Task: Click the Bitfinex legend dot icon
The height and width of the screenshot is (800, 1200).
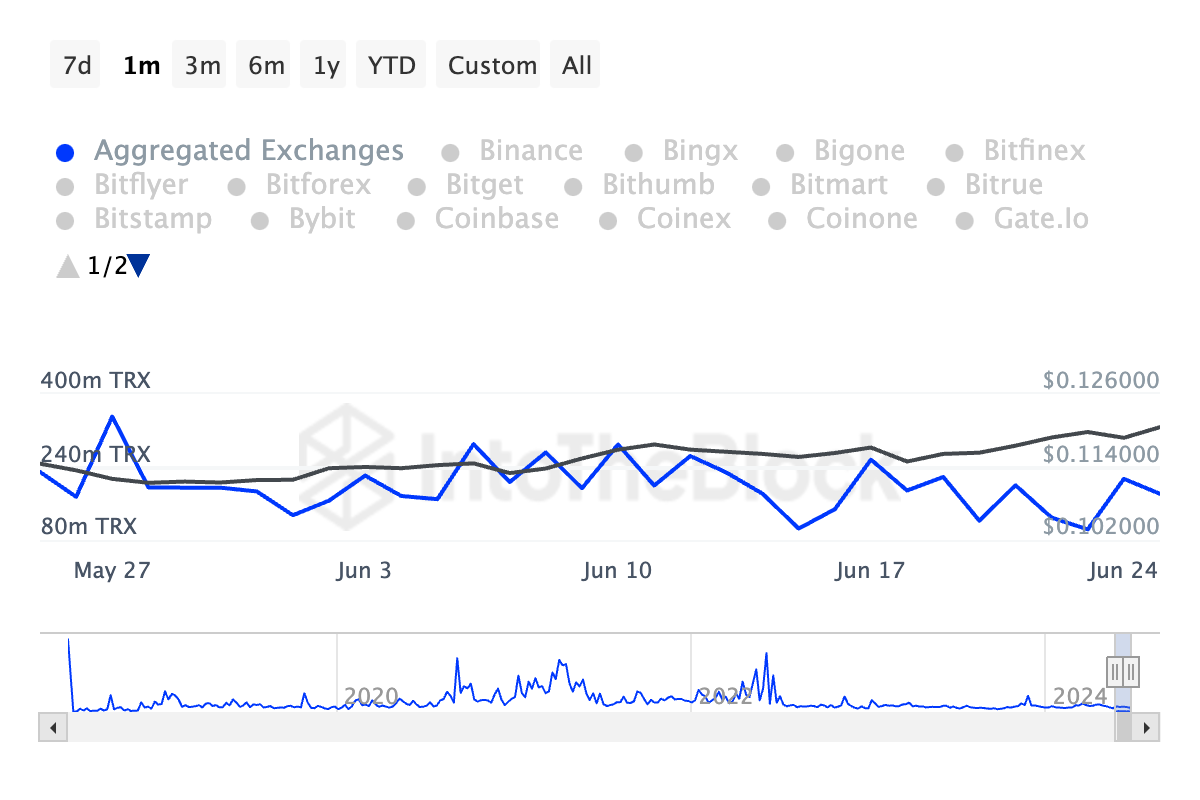Action: coord(955,153)
